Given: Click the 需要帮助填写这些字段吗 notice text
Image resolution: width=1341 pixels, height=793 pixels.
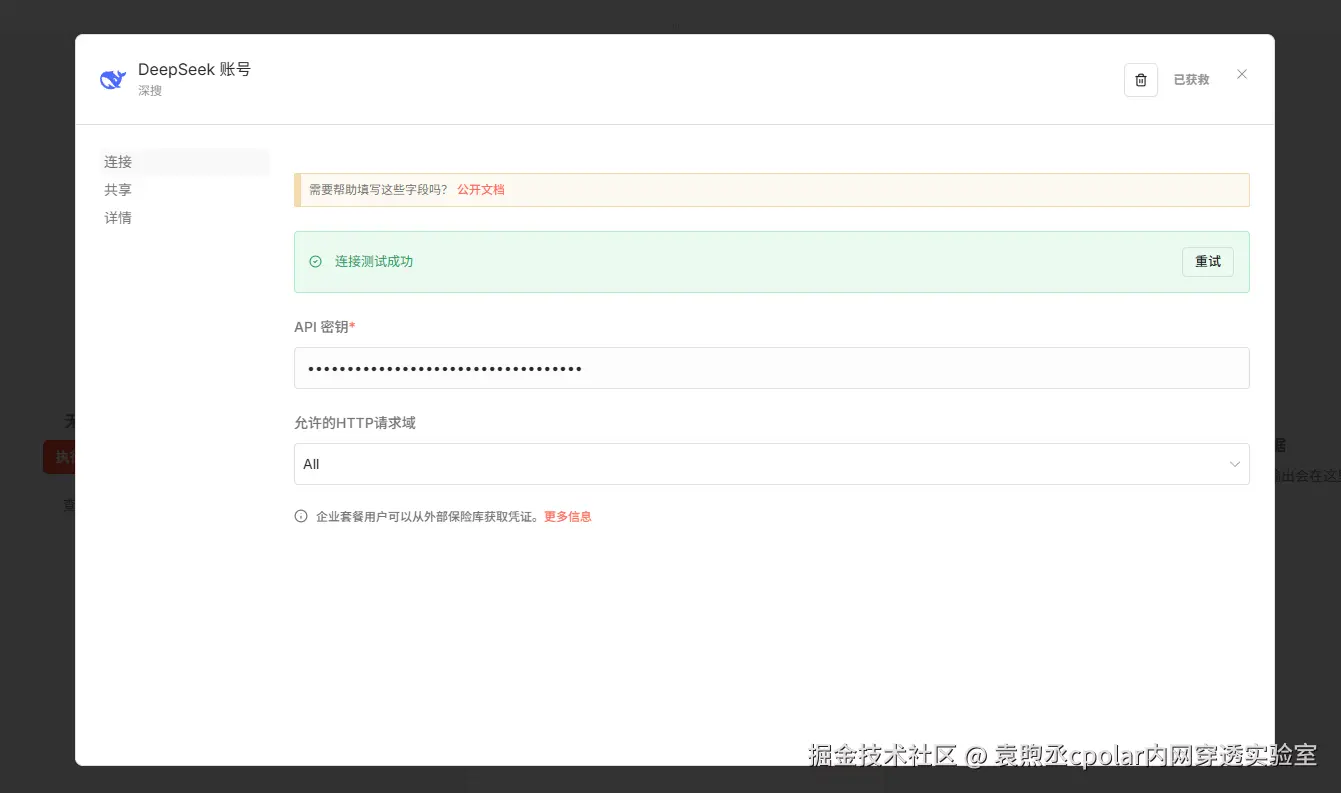Looking at the screenshot, I should pyautogui.click(x=379, y=189).
